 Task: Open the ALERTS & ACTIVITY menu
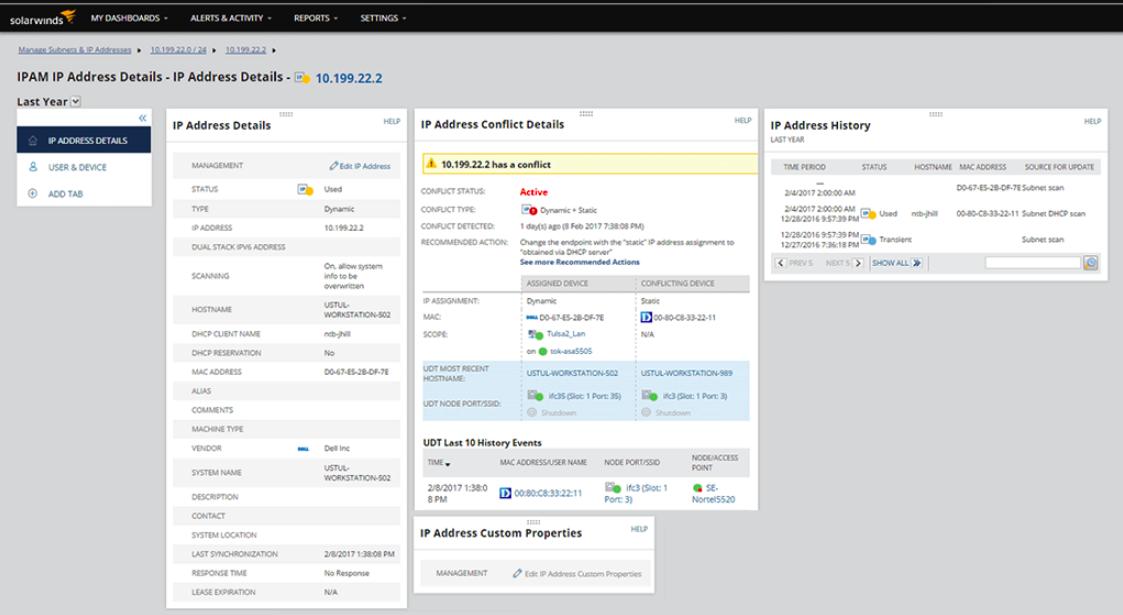click(231, 18)
